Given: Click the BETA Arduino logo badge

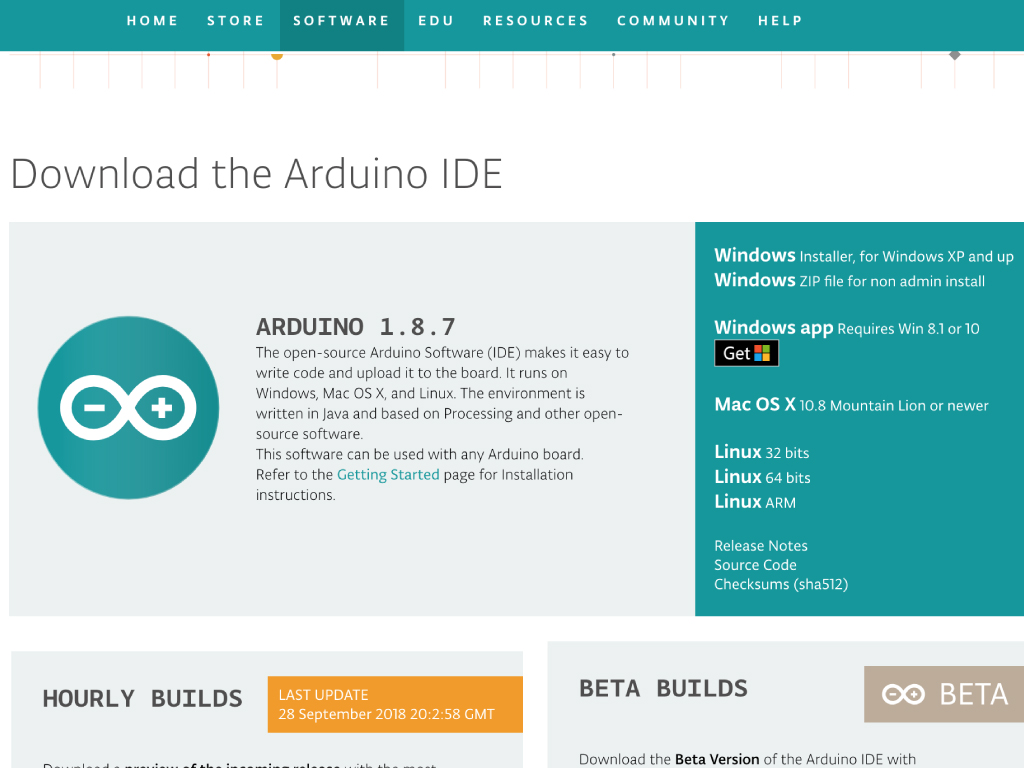Looking at the screenshot, I should point(944,694).
